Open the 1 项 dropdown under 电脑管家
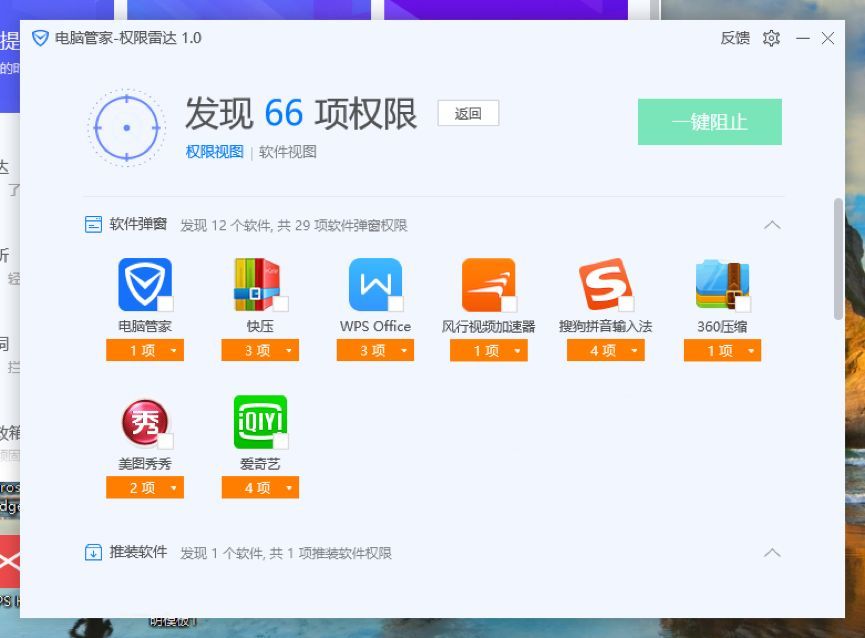The width and height of the screenshot is (865, 638). 145,350
